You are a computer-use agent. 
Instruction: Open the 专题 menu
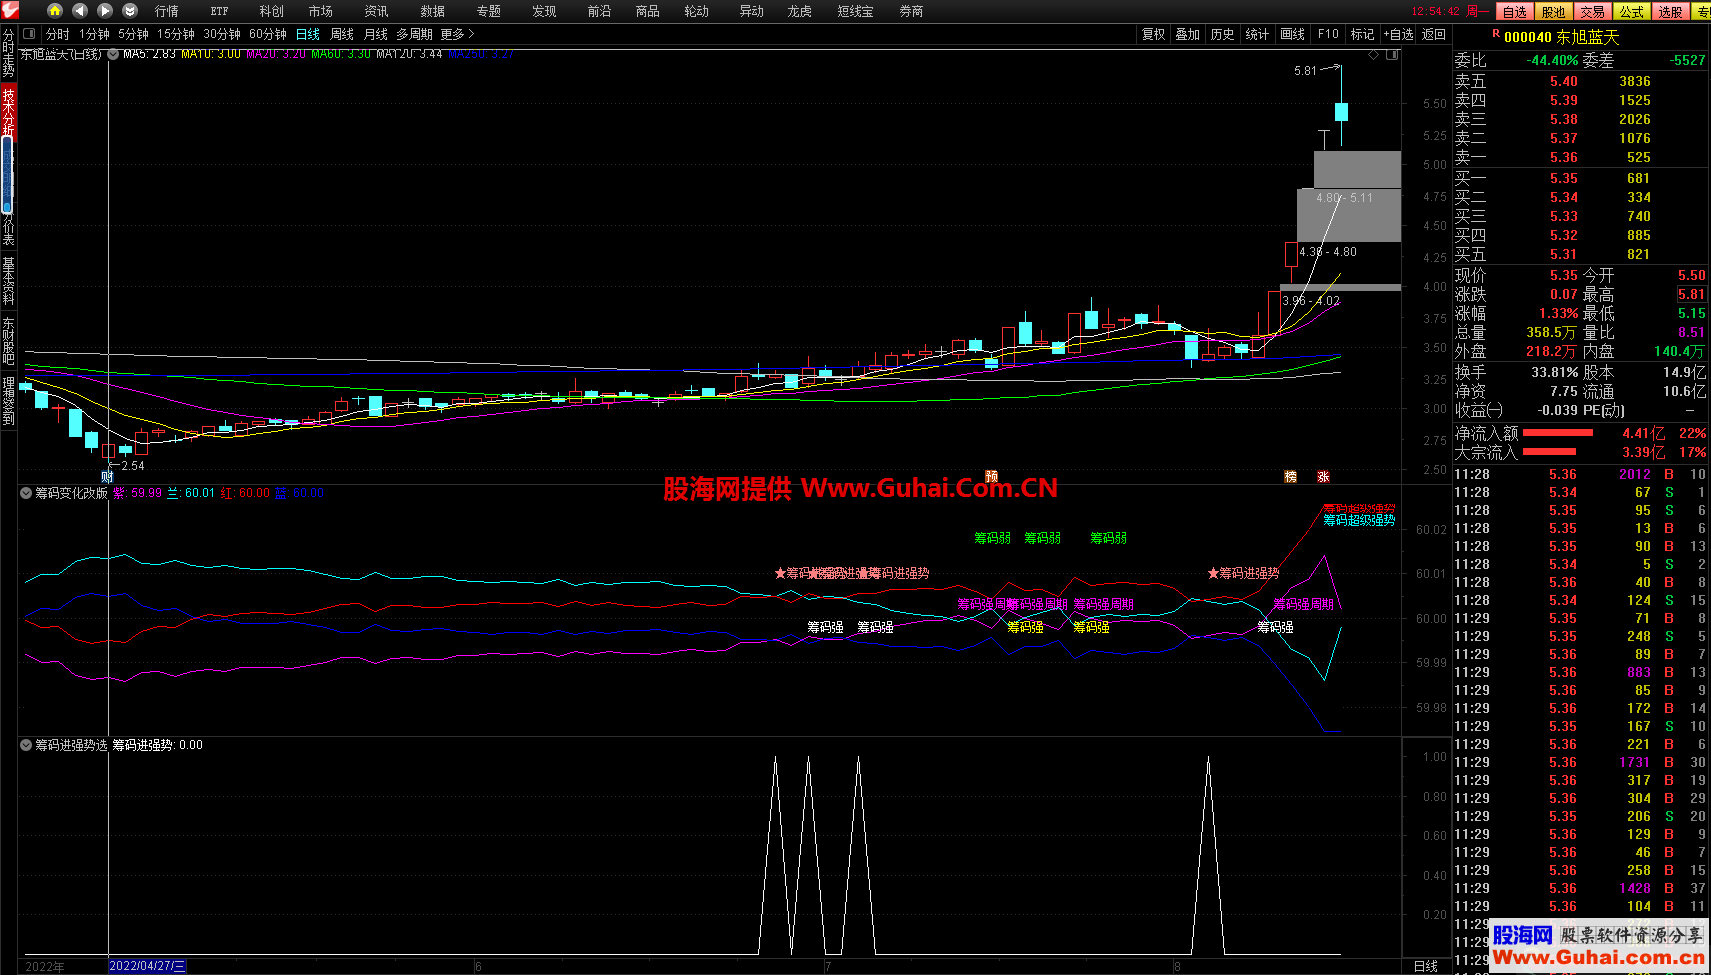pos(488,11)
